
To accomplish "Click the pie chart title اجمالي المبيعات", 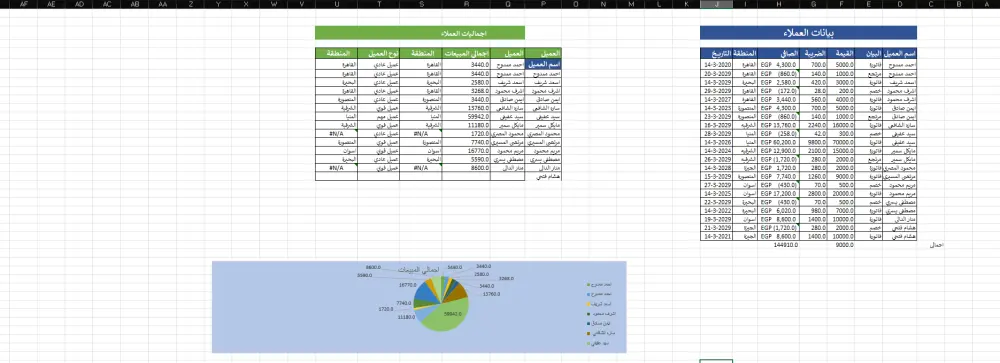I will click(418, 270).
